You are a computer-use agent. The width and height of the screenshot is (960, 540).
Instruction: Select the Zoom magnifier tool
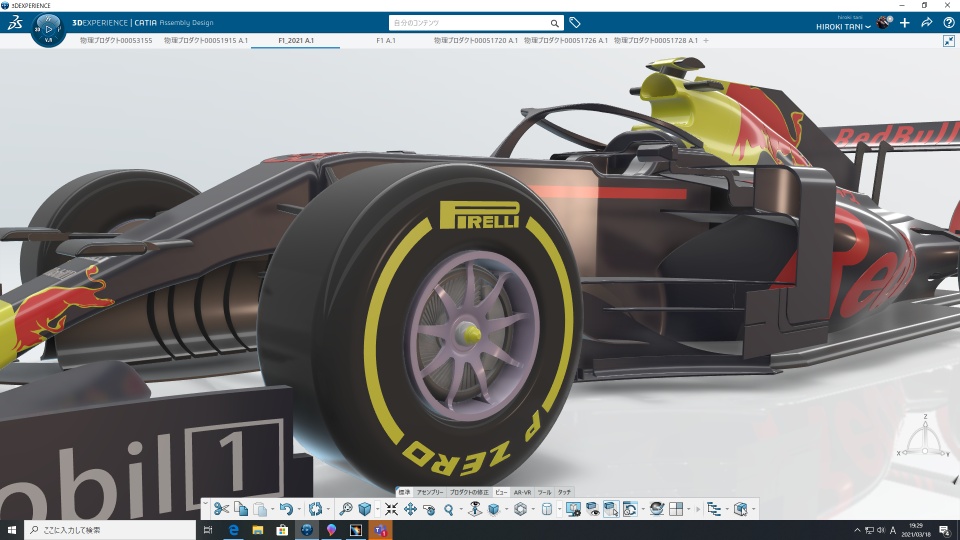pyautogui.click(x=448, y=509)
